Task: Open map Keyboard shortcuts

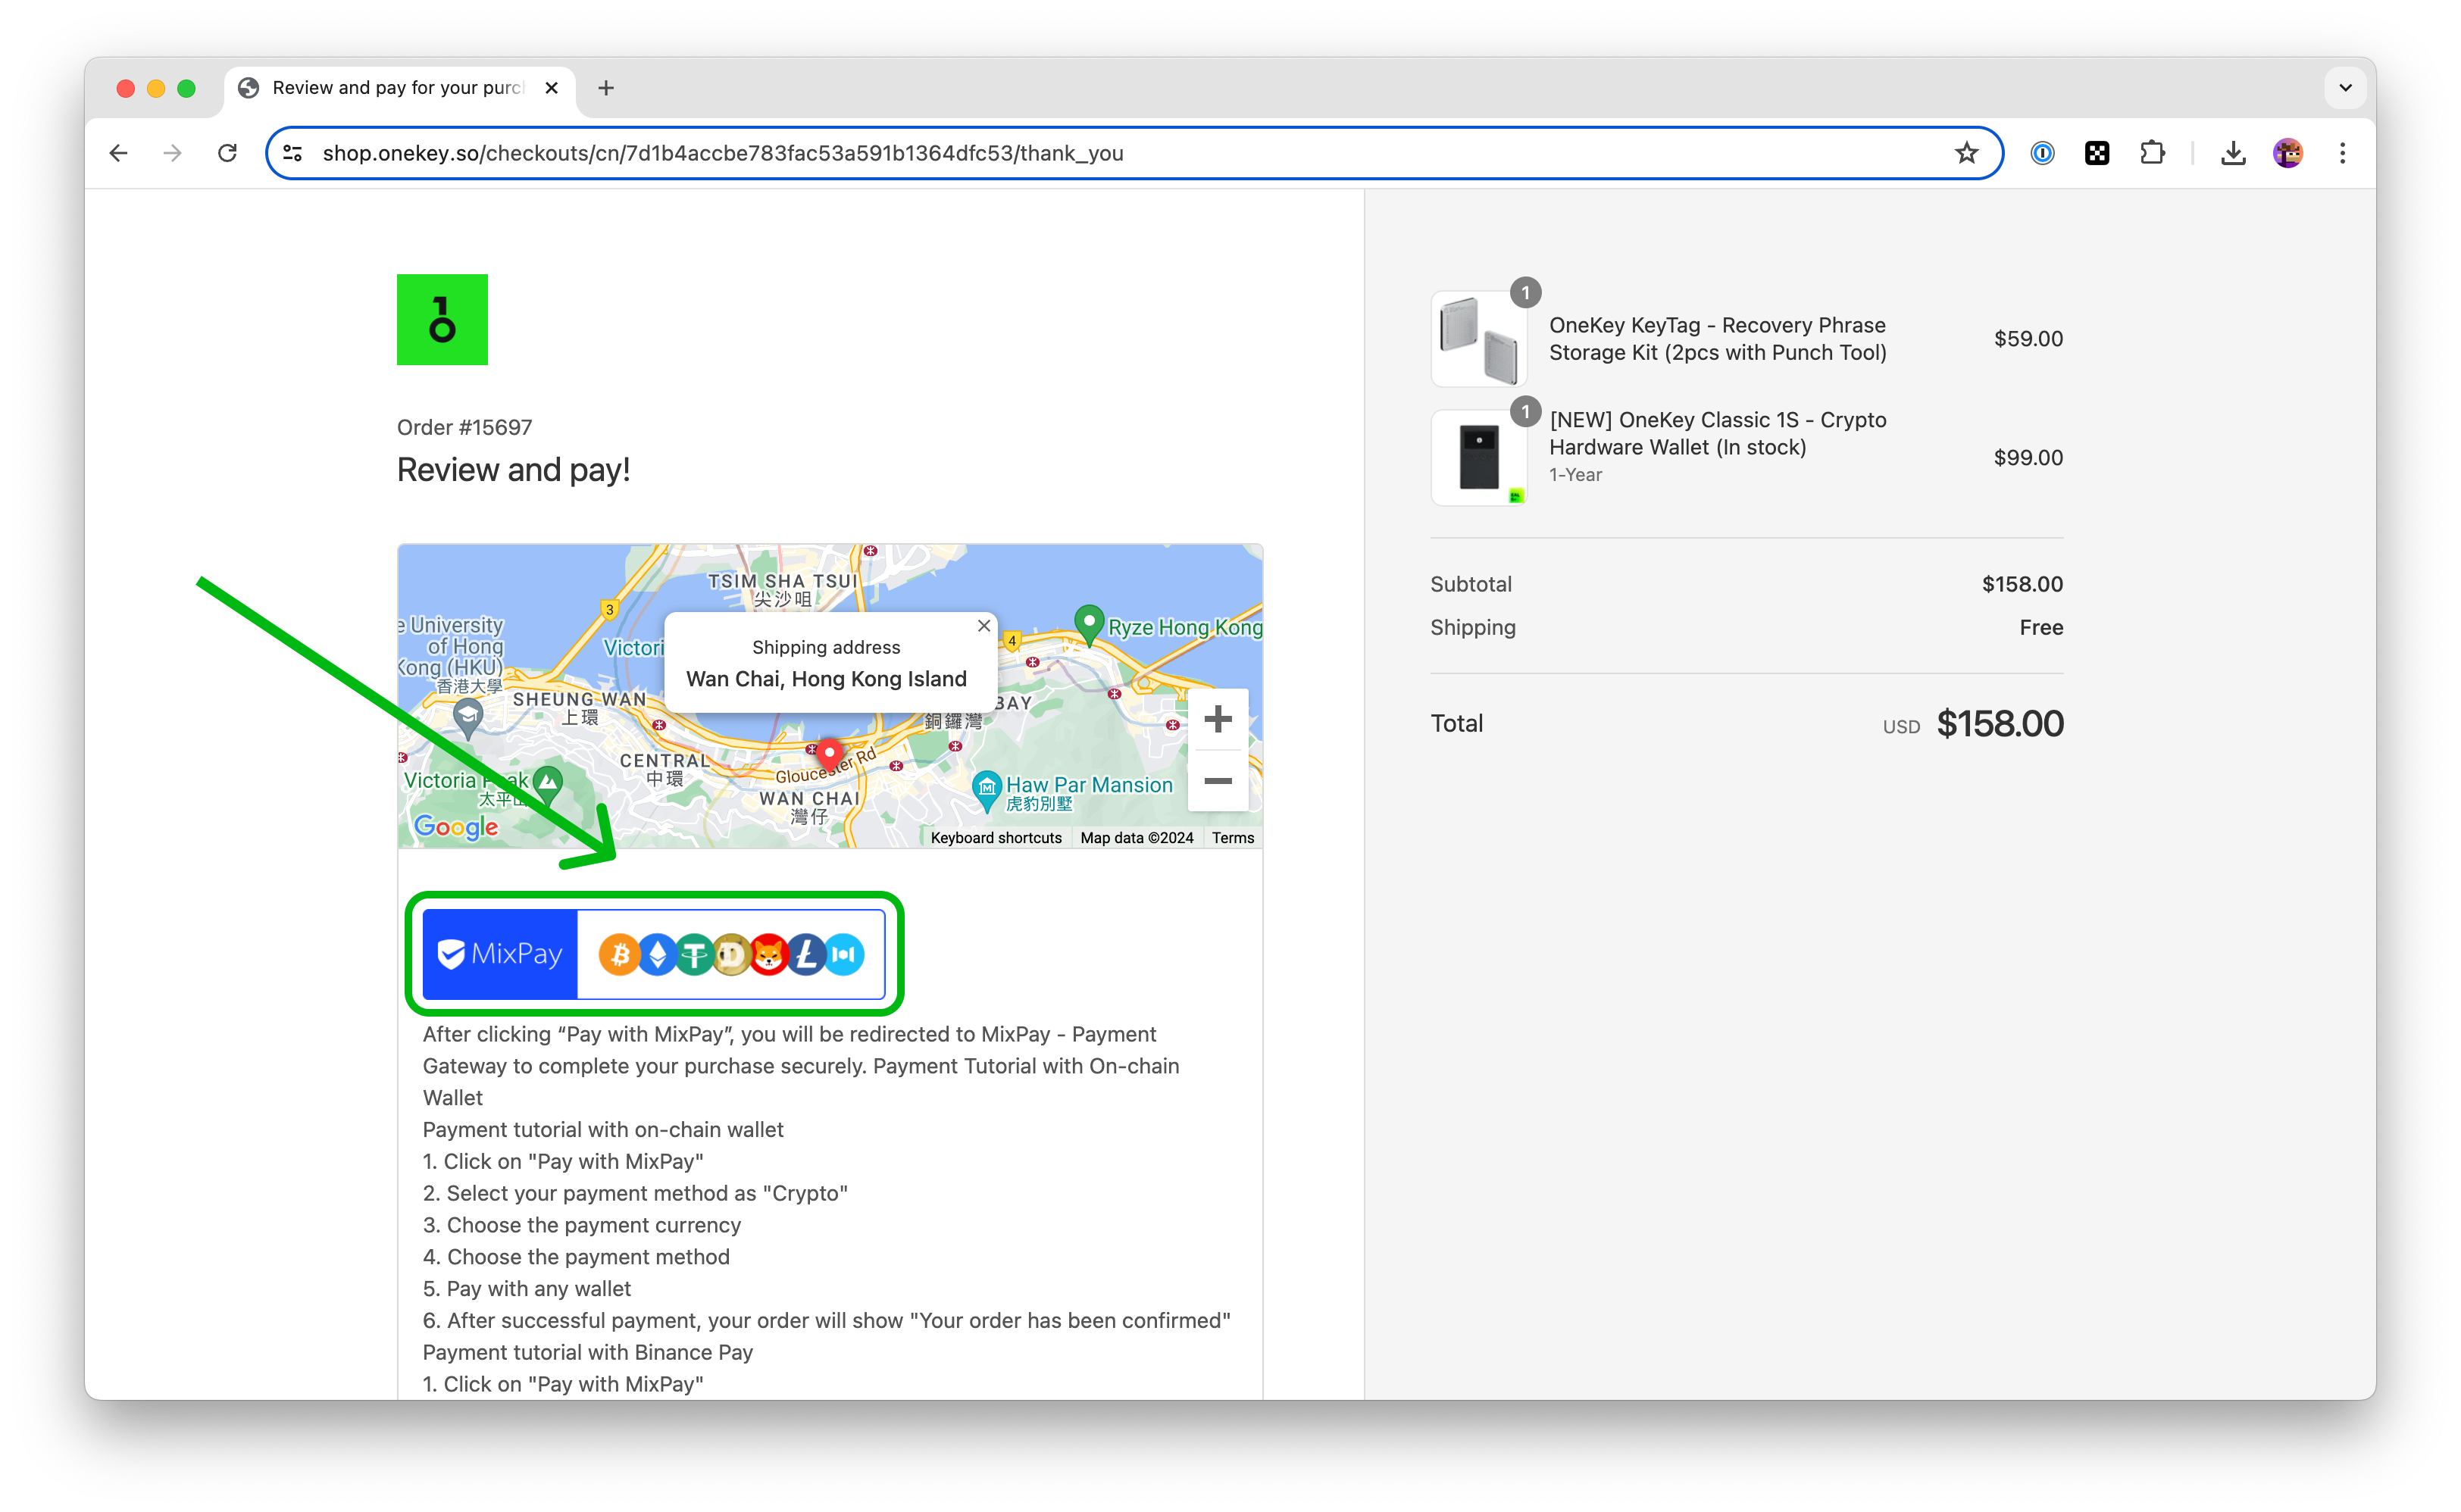Action: tap(996, 838)
